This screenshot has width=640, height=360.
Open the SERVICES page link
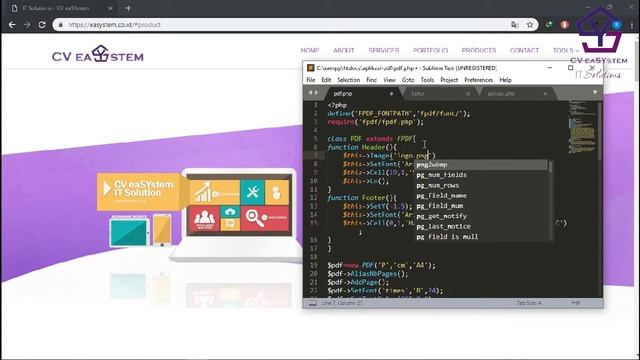384,51
